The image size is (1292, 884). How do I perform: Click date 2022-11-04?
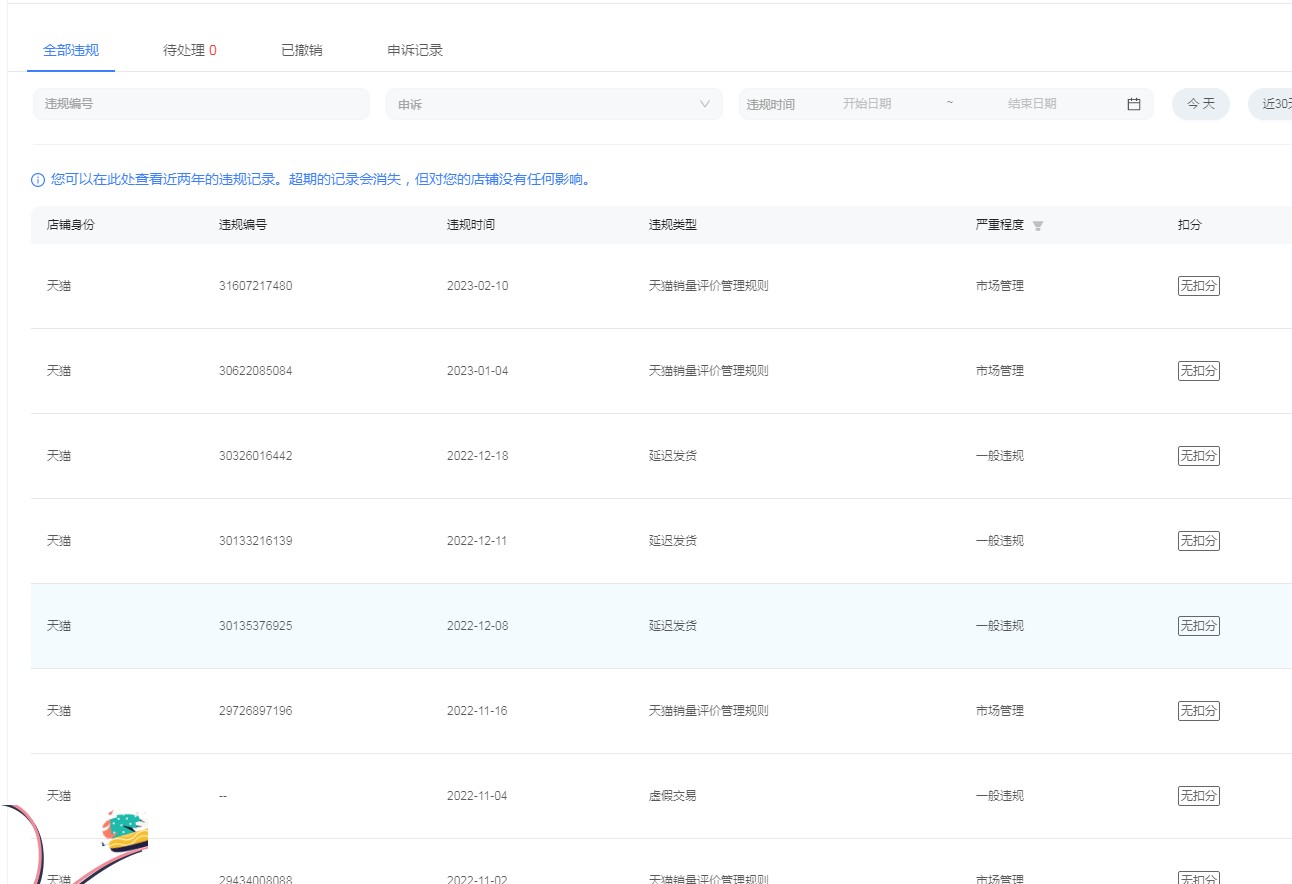478,796
